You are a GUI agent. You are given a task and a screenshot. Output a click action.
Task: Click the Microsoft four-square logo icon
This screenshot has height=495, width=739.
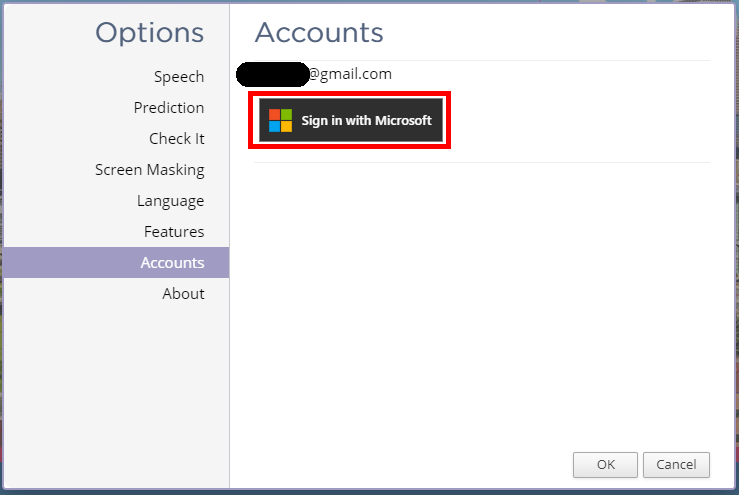pos(280,120)
